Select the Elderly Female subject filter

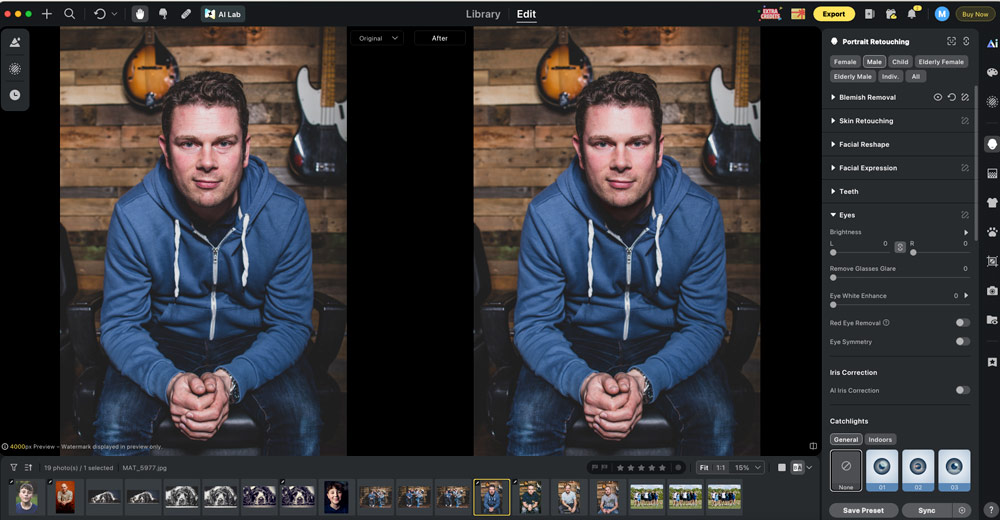pos(941,62)
